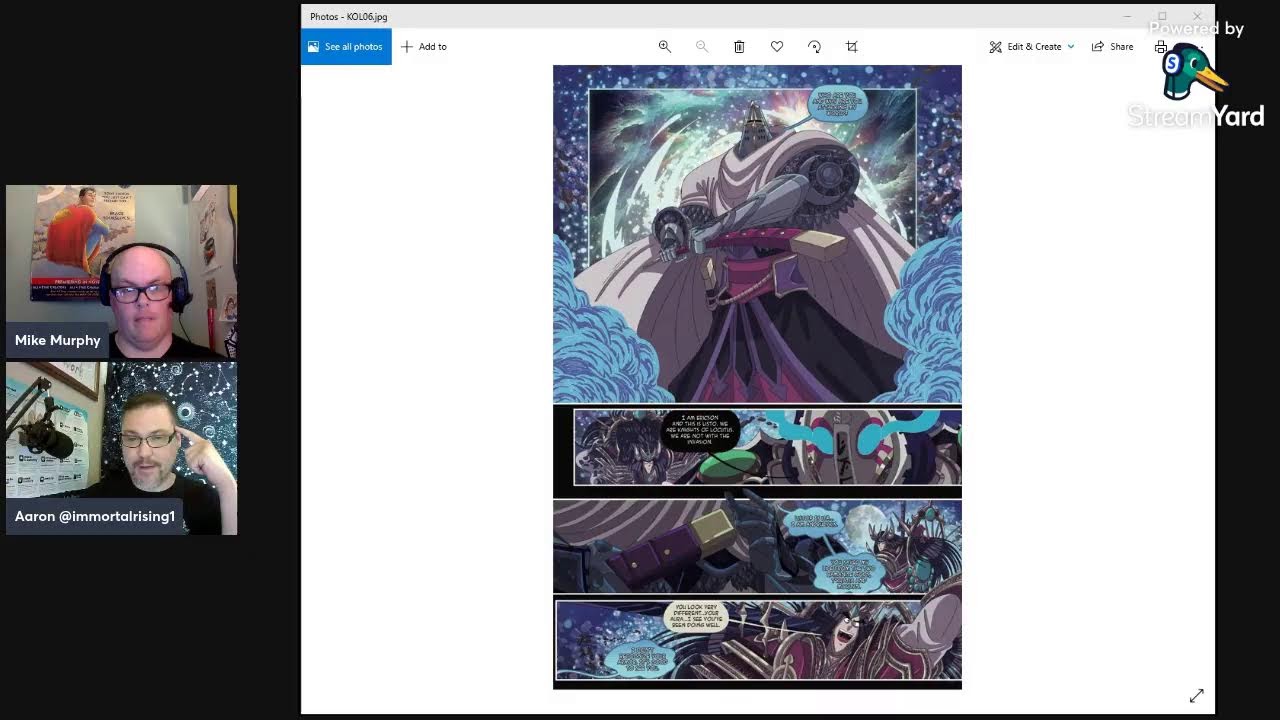Click Mike Murphy's webcam feed
Viewport: 1280px width, 720px height.
click(x=121, y=270)
